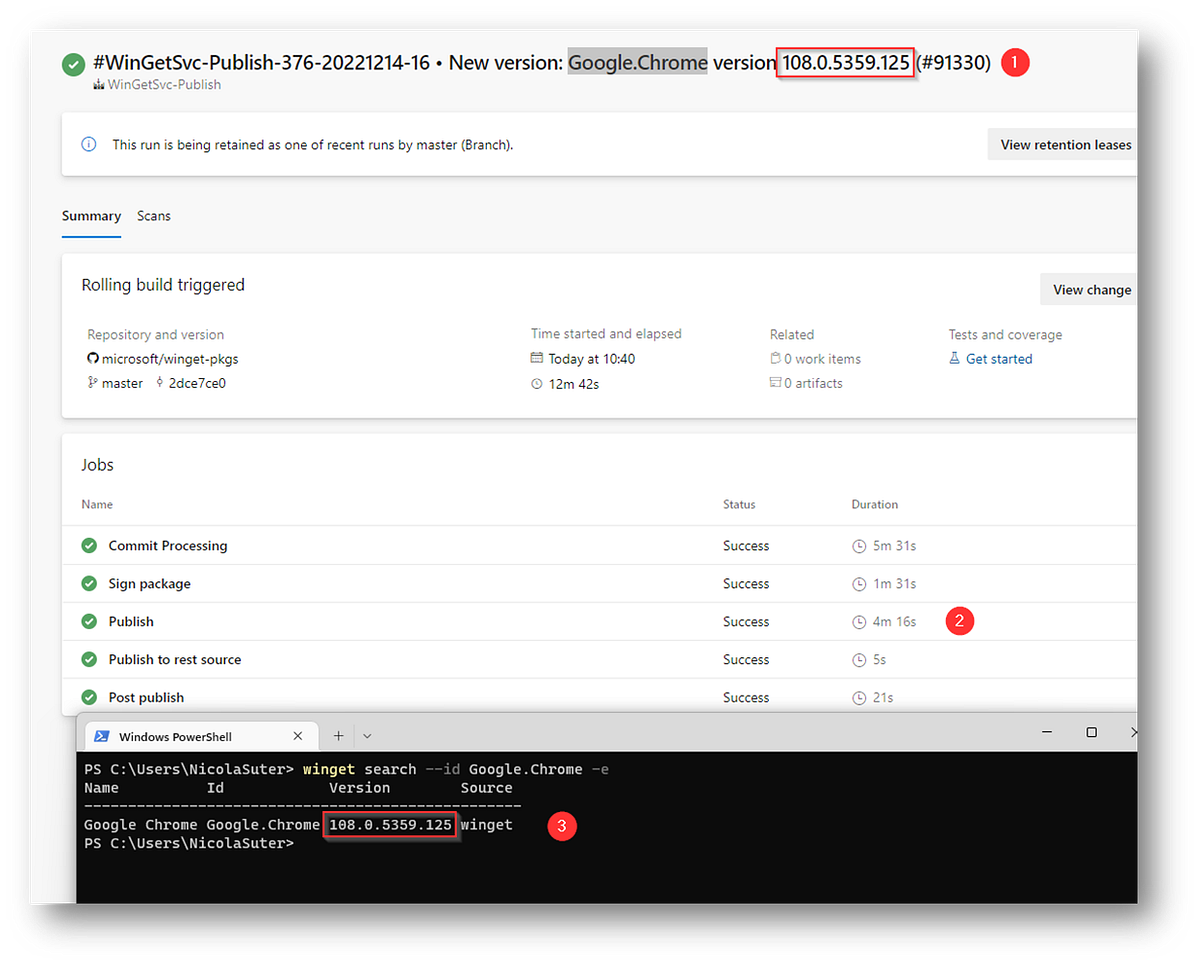This screenshot has height=966, width=1200.
Task: Close the Windows PowerShell tab
Action: 298,736
